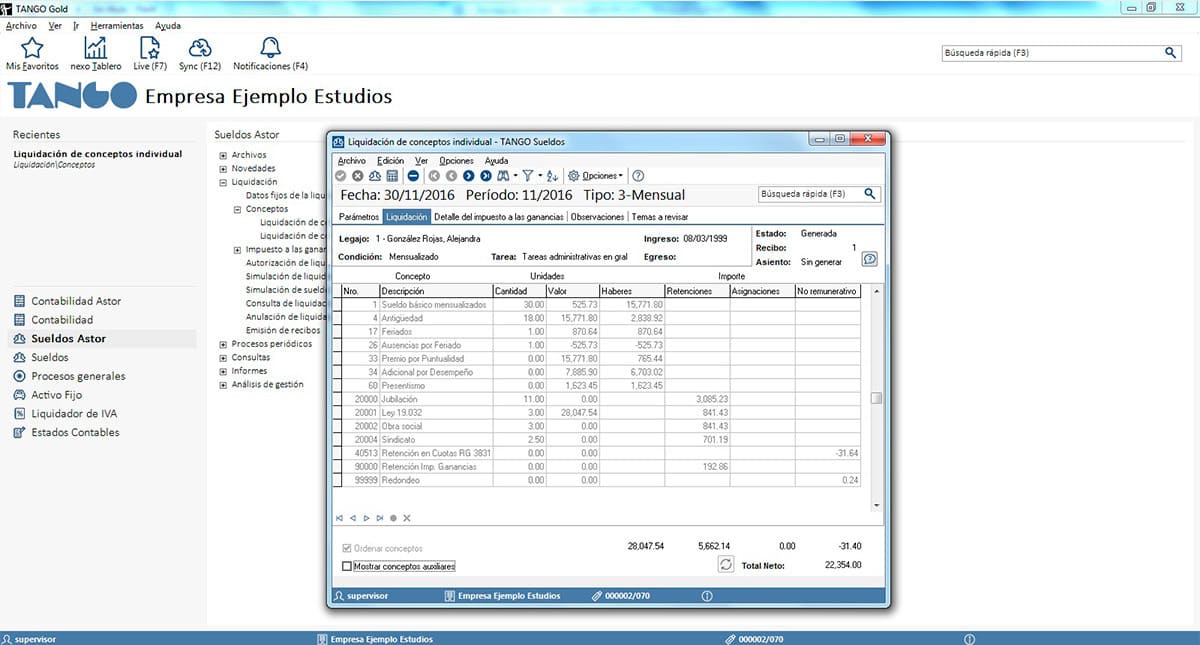
Task: Click grid navigator delete X icon
Action: tap(407, 518)
